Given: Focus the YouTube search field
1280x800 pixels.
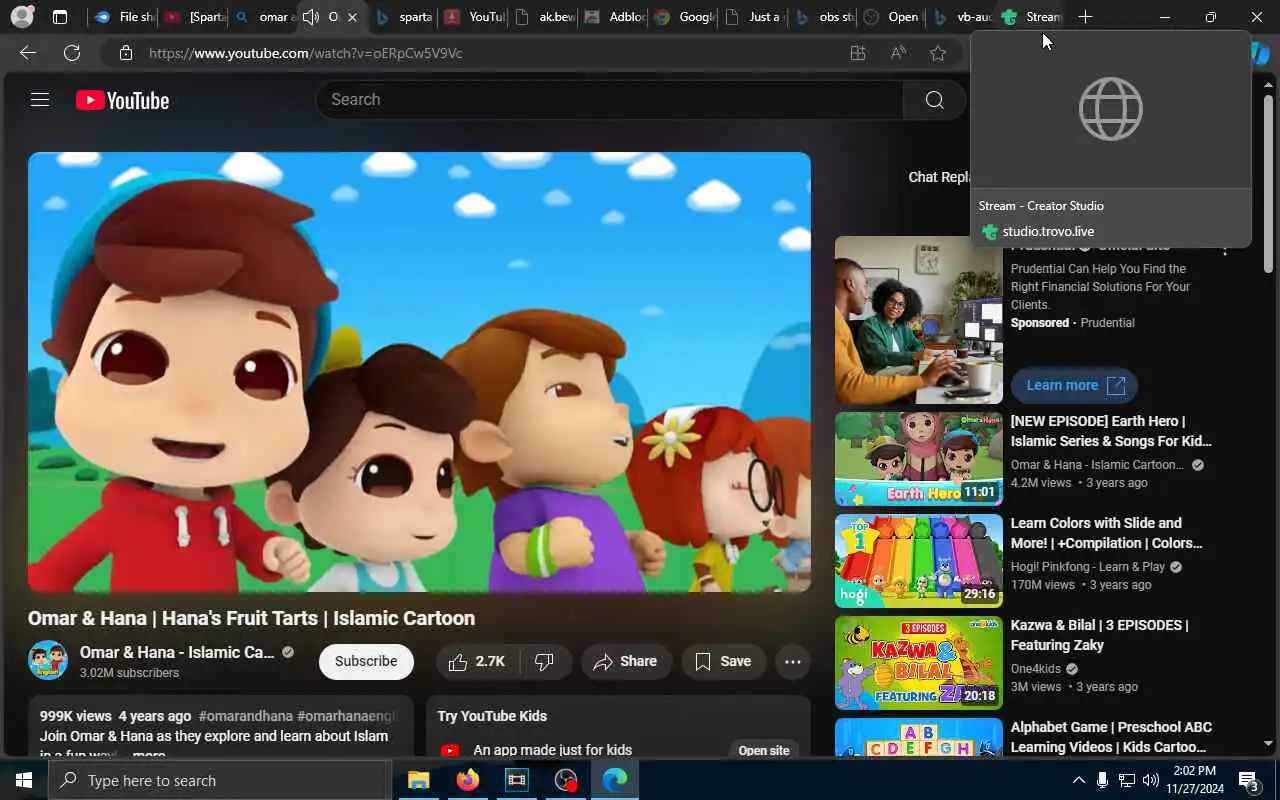Looking at the screenshot, I should pyautogui.click(x=609, y=100).
